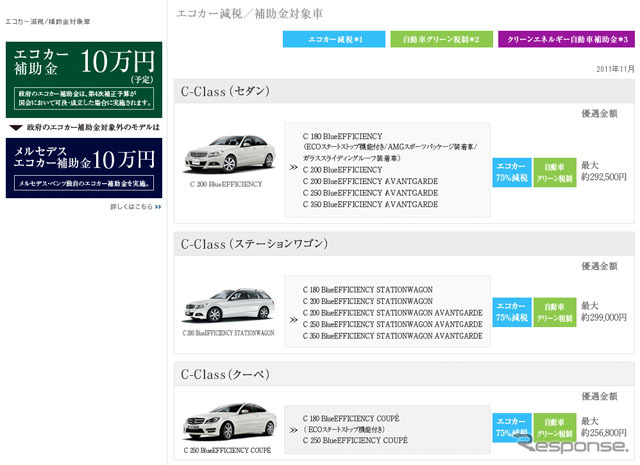640x465 pixels.
Task: Click 自動車グリーン税制 badge in sedan row
Action: (x=555, y=172)
